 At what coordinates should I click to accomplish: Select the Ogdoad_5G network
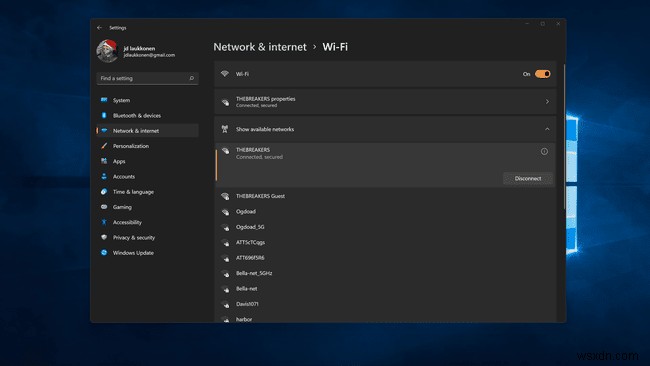coord(385,227)
